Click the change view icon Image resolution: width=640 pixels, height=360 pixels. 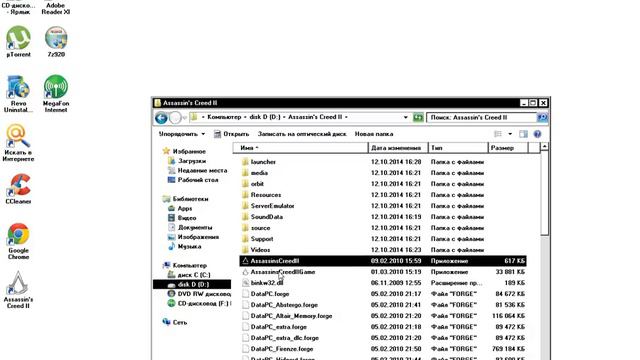[x=498, y=134]
